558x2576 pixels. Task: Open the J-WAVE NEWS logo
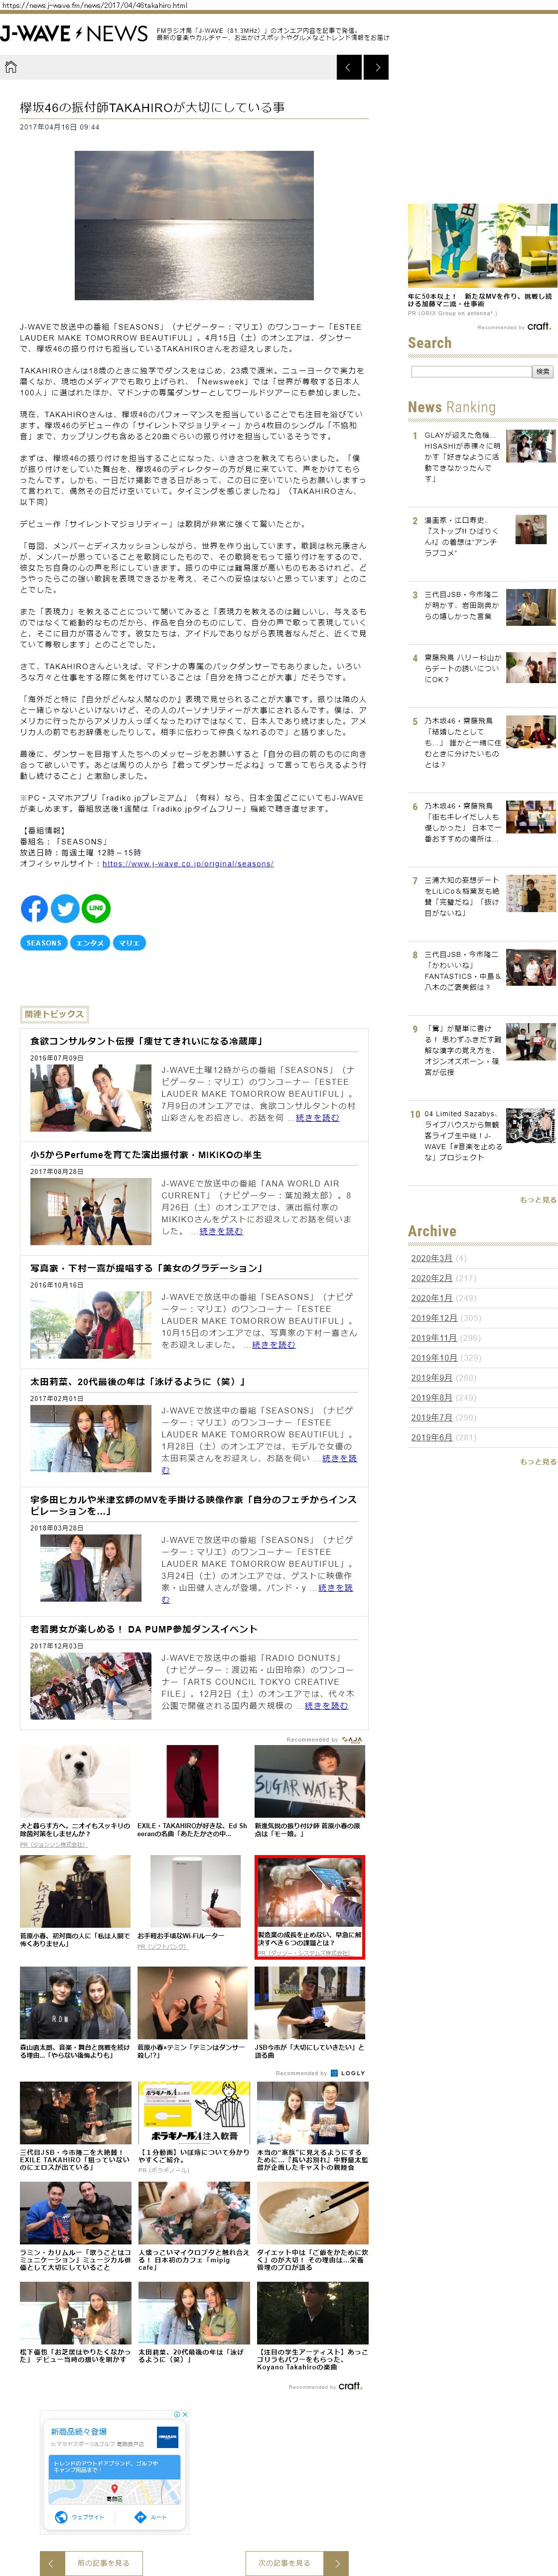pos(74,34)
